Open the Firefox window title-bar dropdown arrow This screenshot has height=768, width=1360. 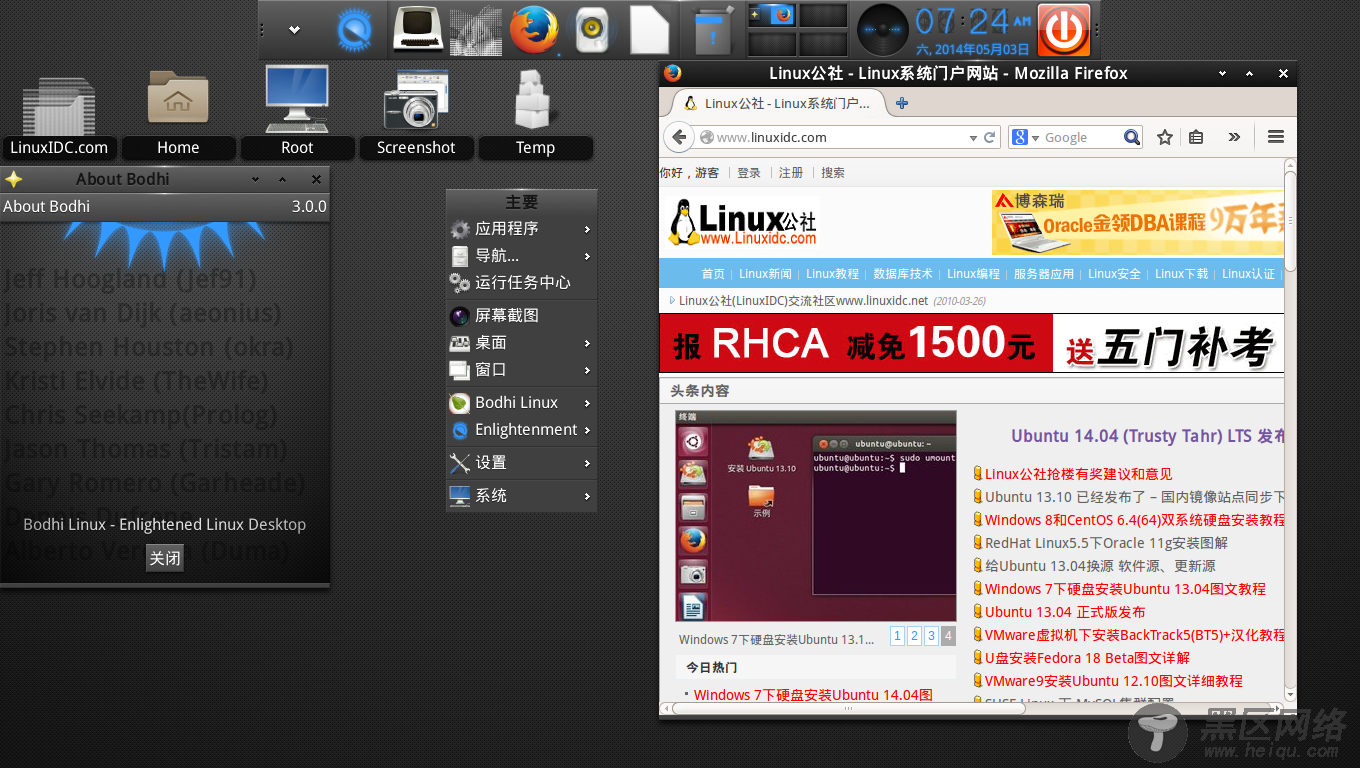click(1222, 73)
